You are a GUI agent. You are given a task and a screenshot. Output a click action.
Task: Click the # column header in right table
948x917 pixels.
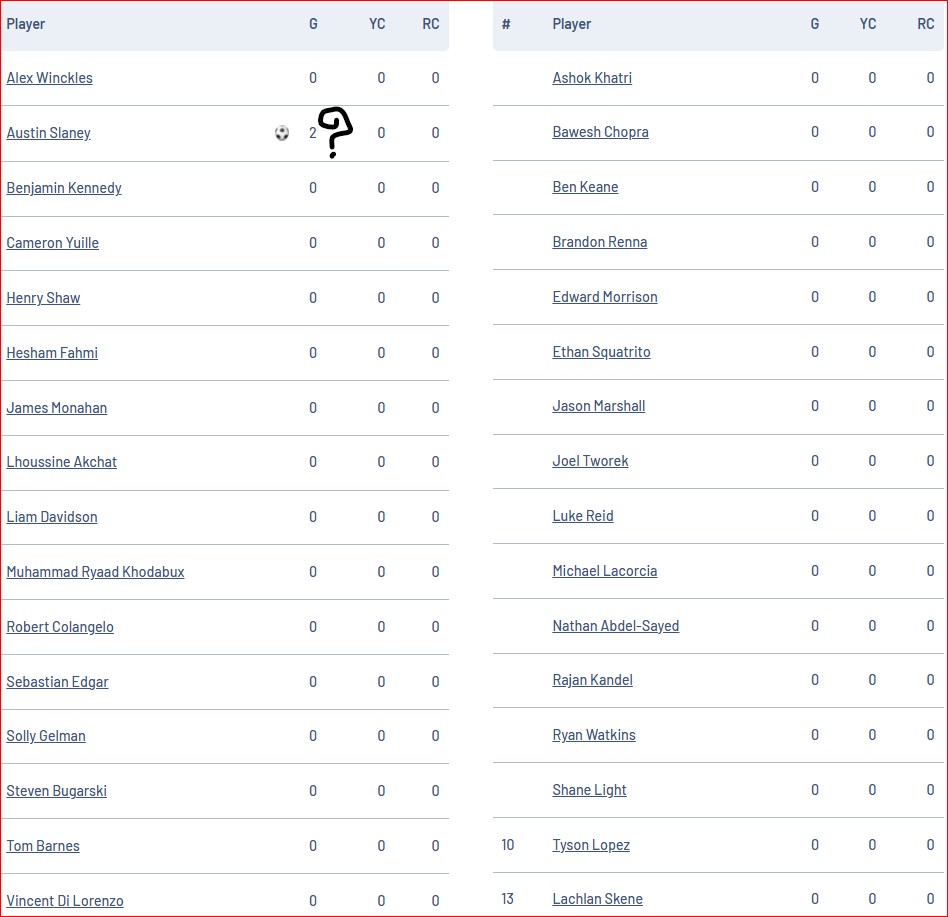506,24
